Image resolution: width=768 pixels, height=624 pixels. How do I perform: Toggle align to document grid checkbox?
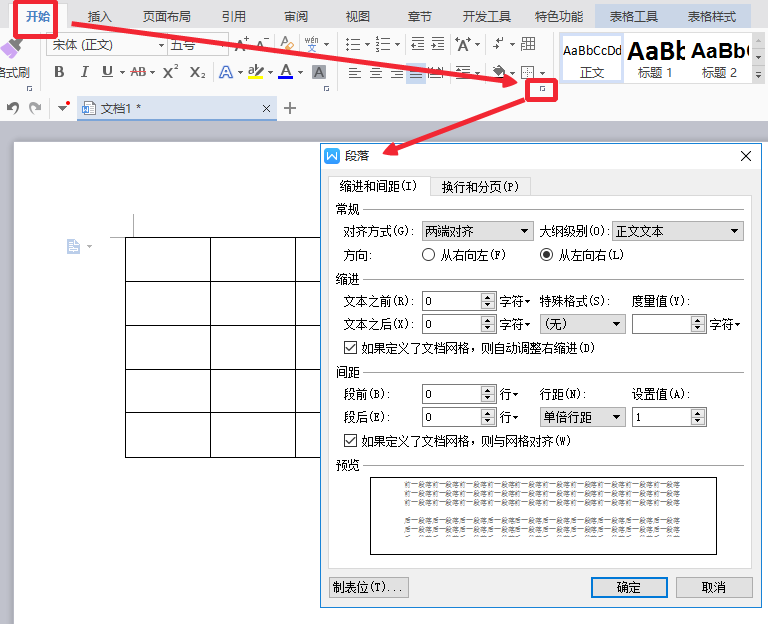click(x=350, y=440)
